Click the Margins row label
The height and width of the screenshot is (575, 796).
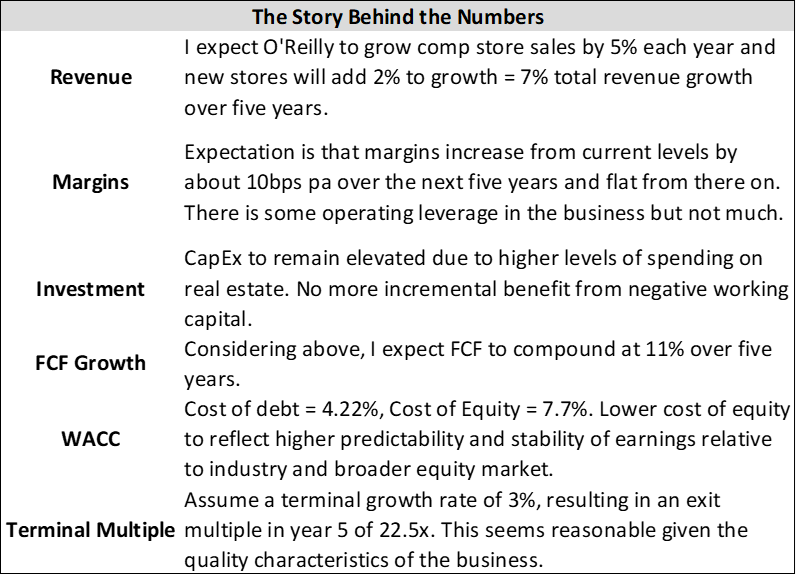91,182
